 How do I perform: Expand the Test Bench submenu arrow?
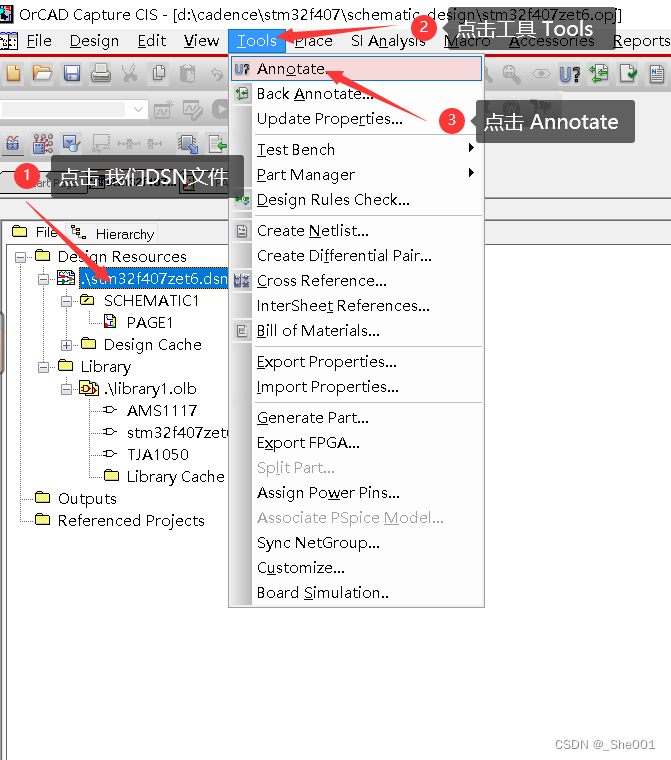click(471, 148)
